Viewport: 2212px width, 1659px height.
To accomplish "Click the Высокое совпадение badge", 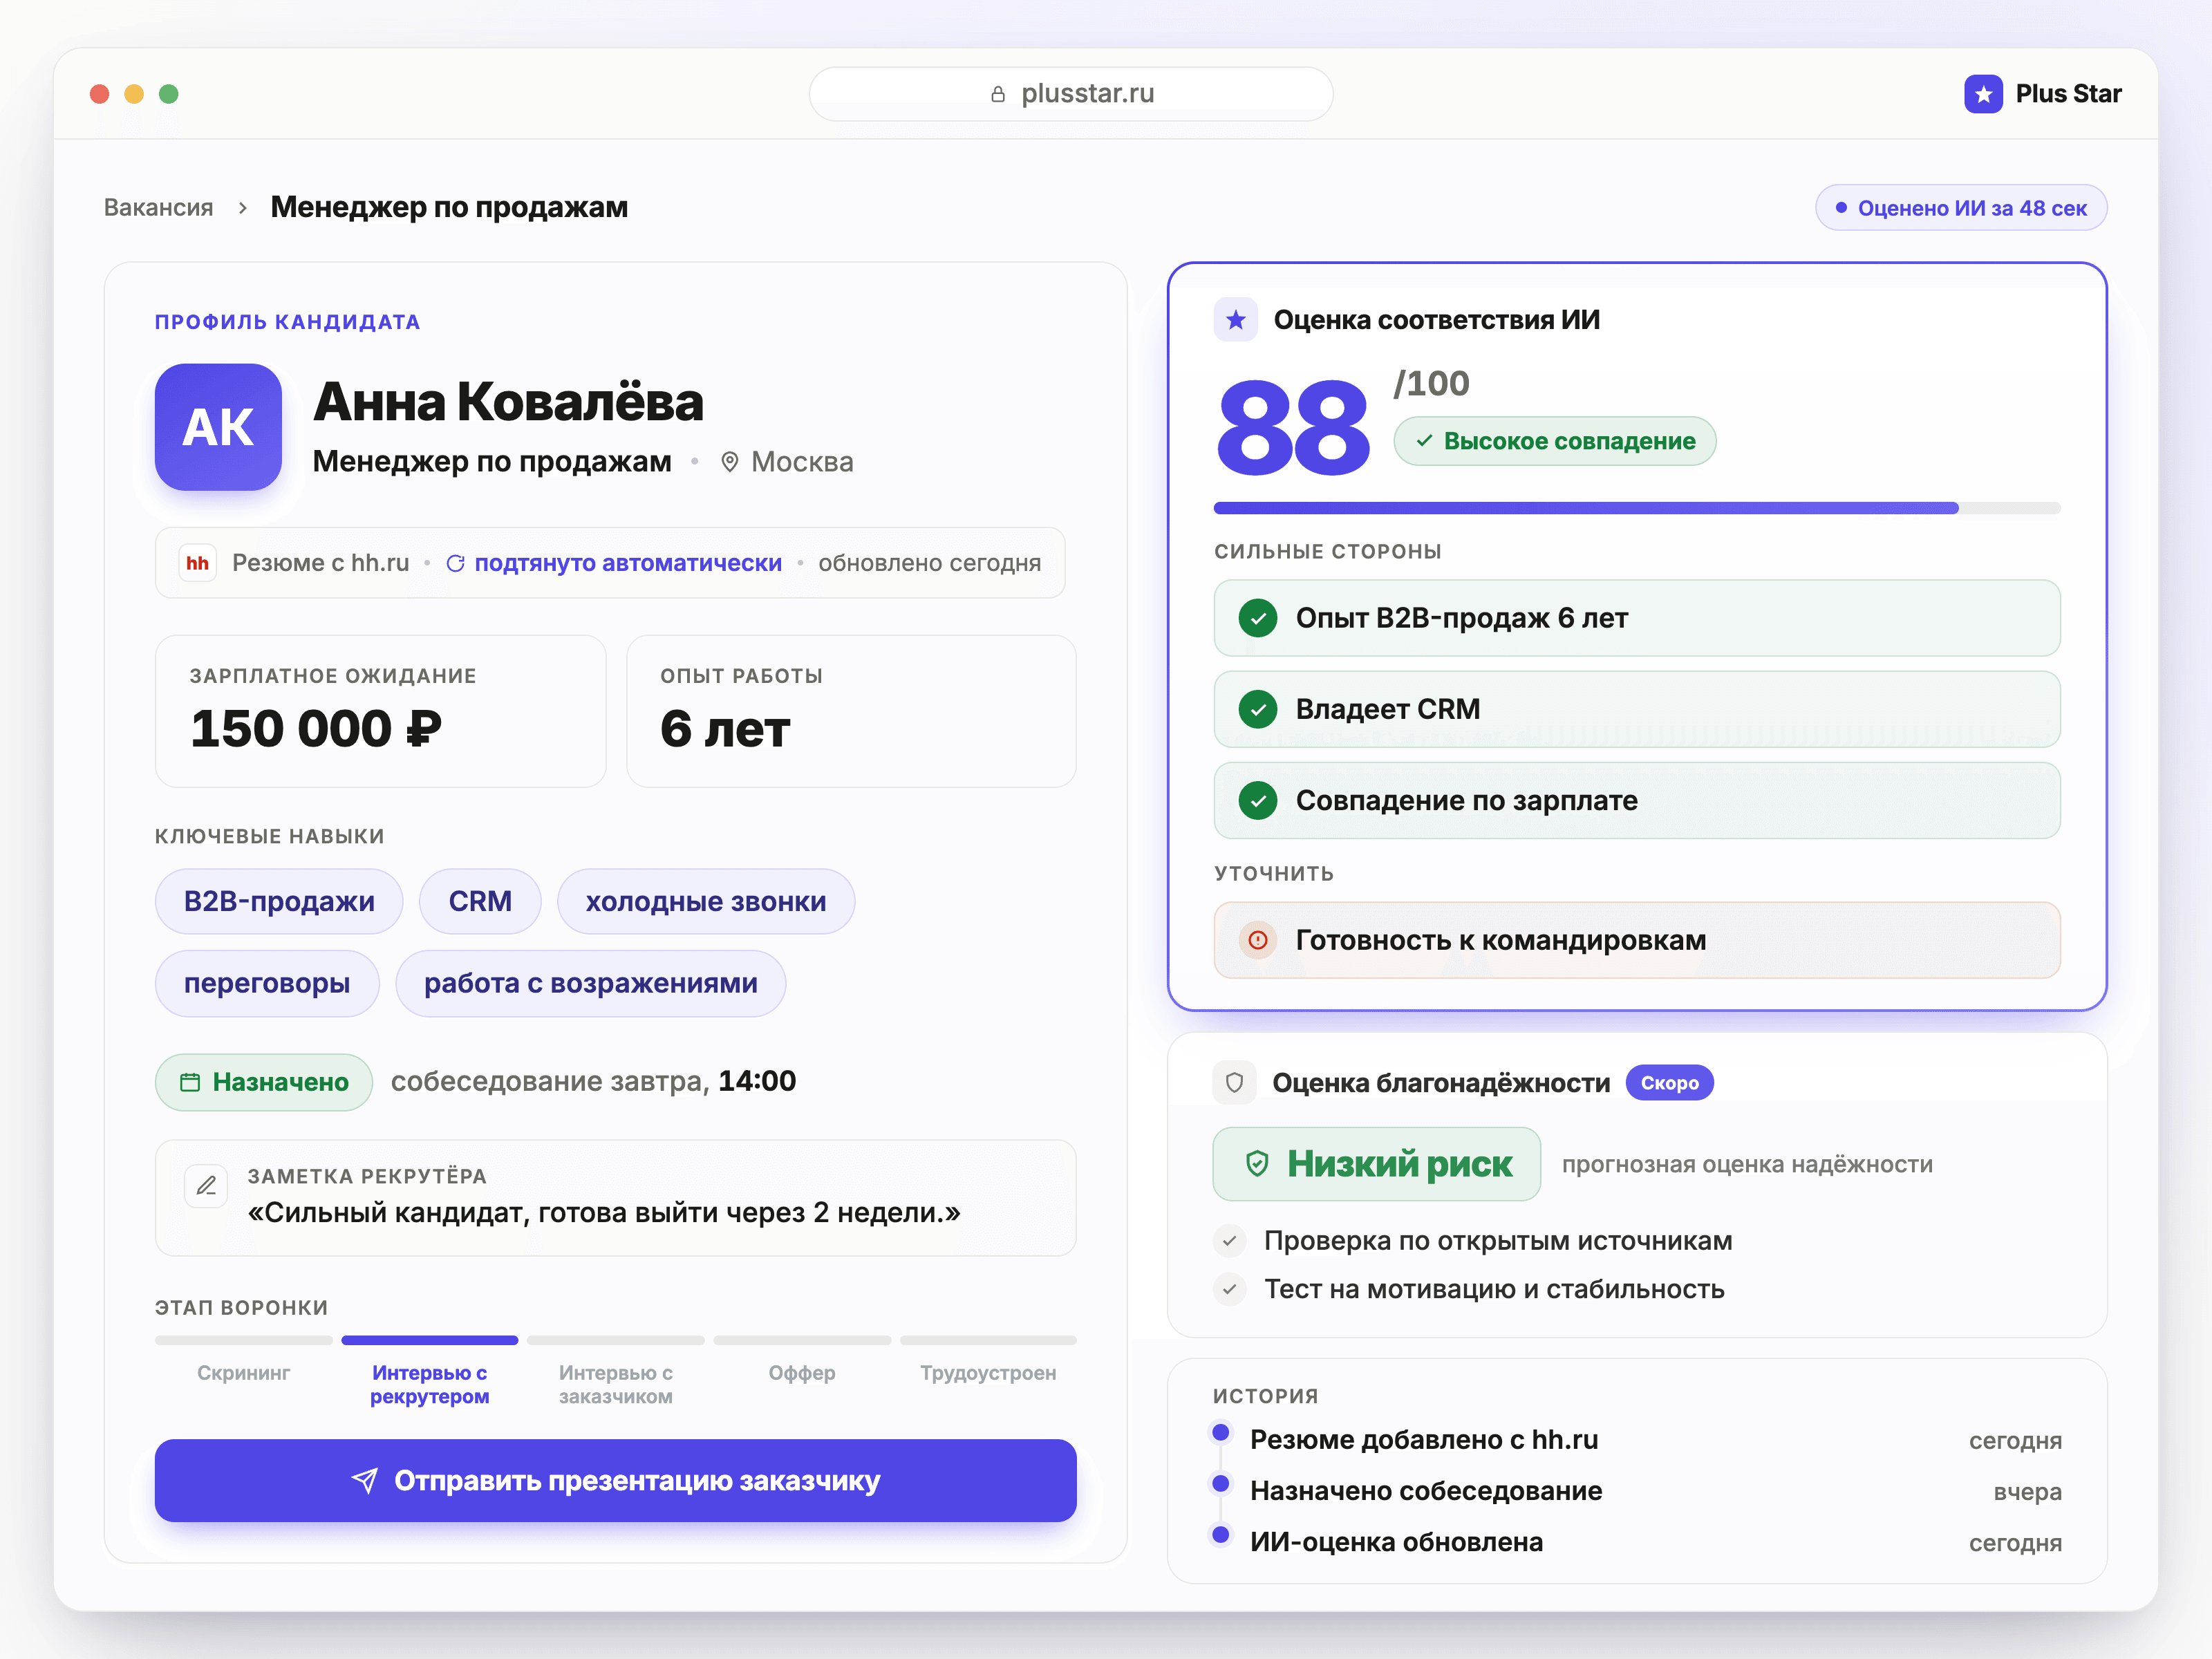I will pyautogui.click(x=1555, y=441).
